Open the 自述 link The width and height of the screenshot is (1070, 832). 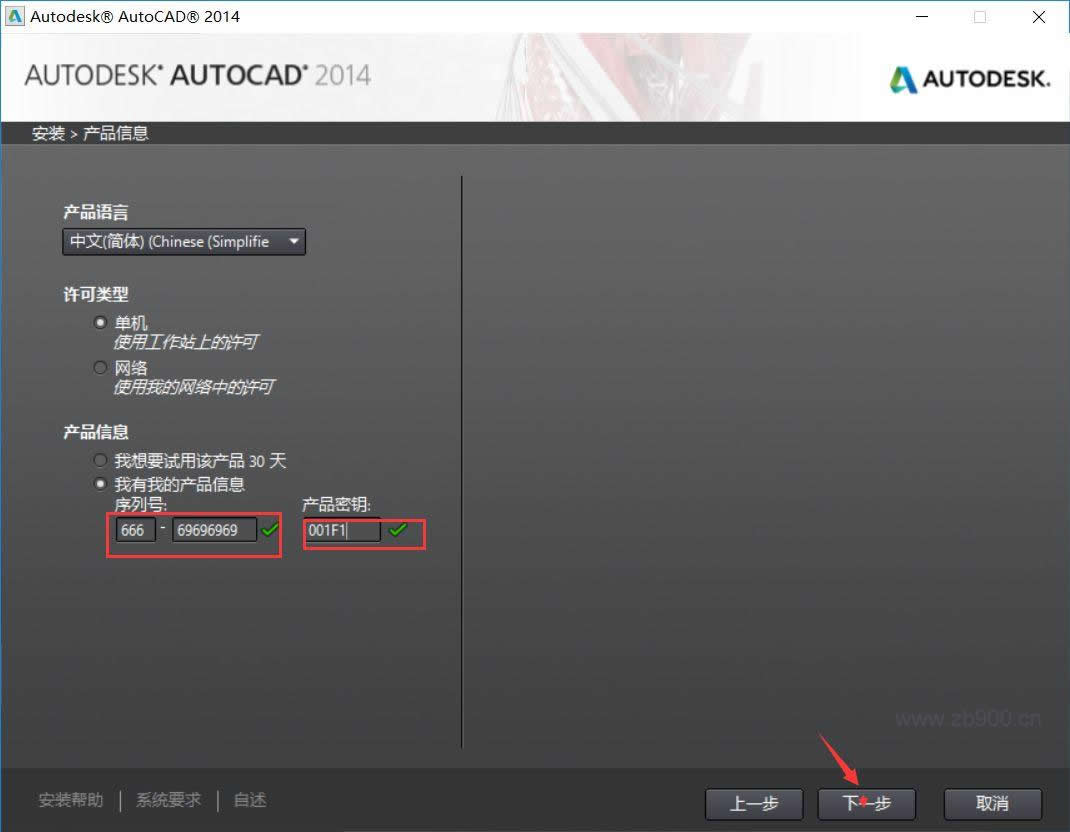248,799
